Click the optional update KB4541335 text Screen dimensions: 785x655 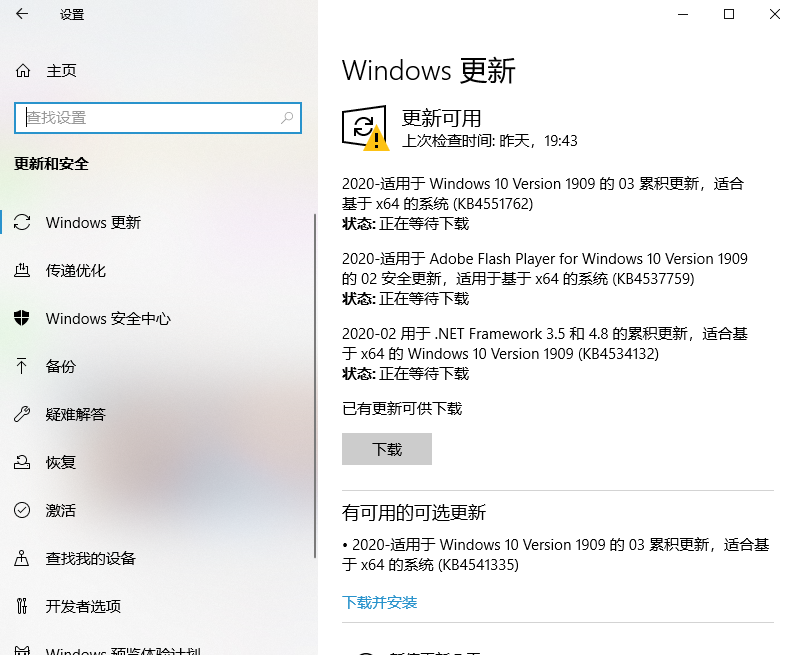tap(555, 554)
